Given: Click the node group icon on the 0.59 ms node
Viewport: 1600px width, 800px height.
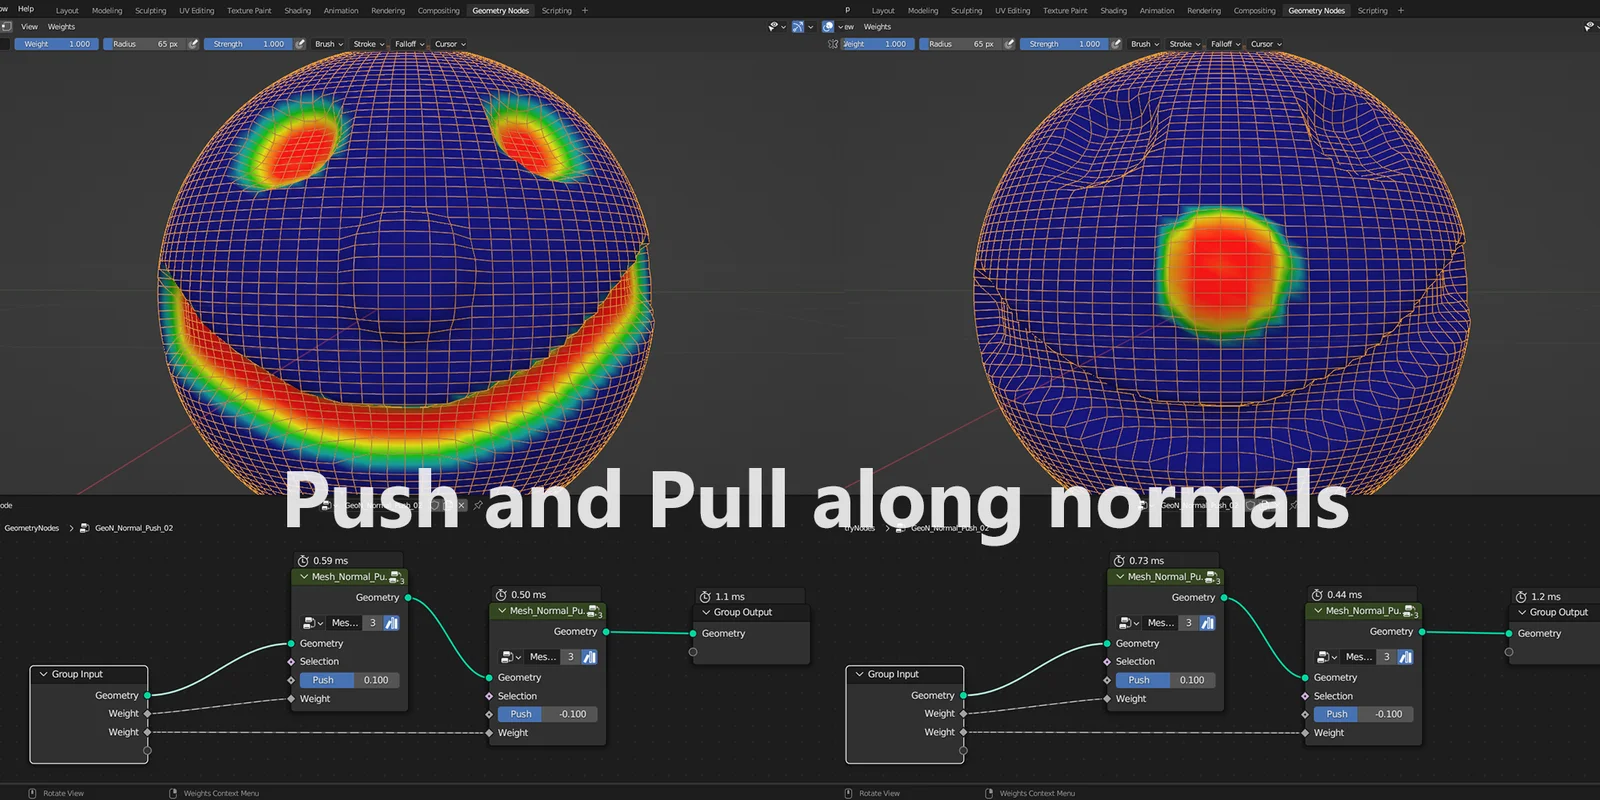Looking at the screenshot, I should point(396,577).
